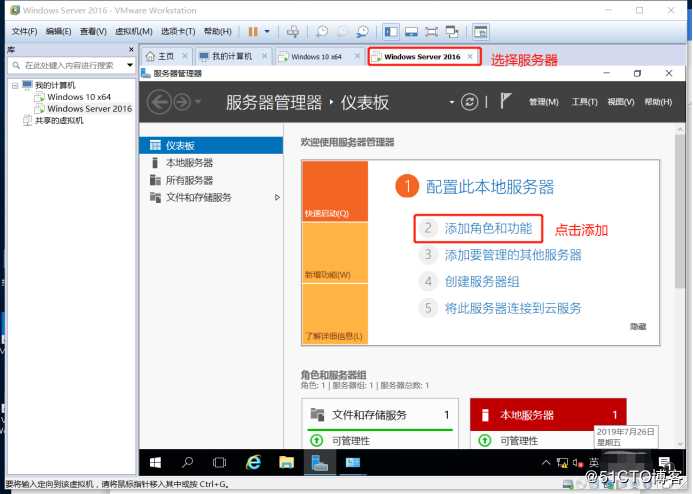Close the Windows Server 2016 tab
This screenshot has width=693, height=494.
tap(470, 57)
